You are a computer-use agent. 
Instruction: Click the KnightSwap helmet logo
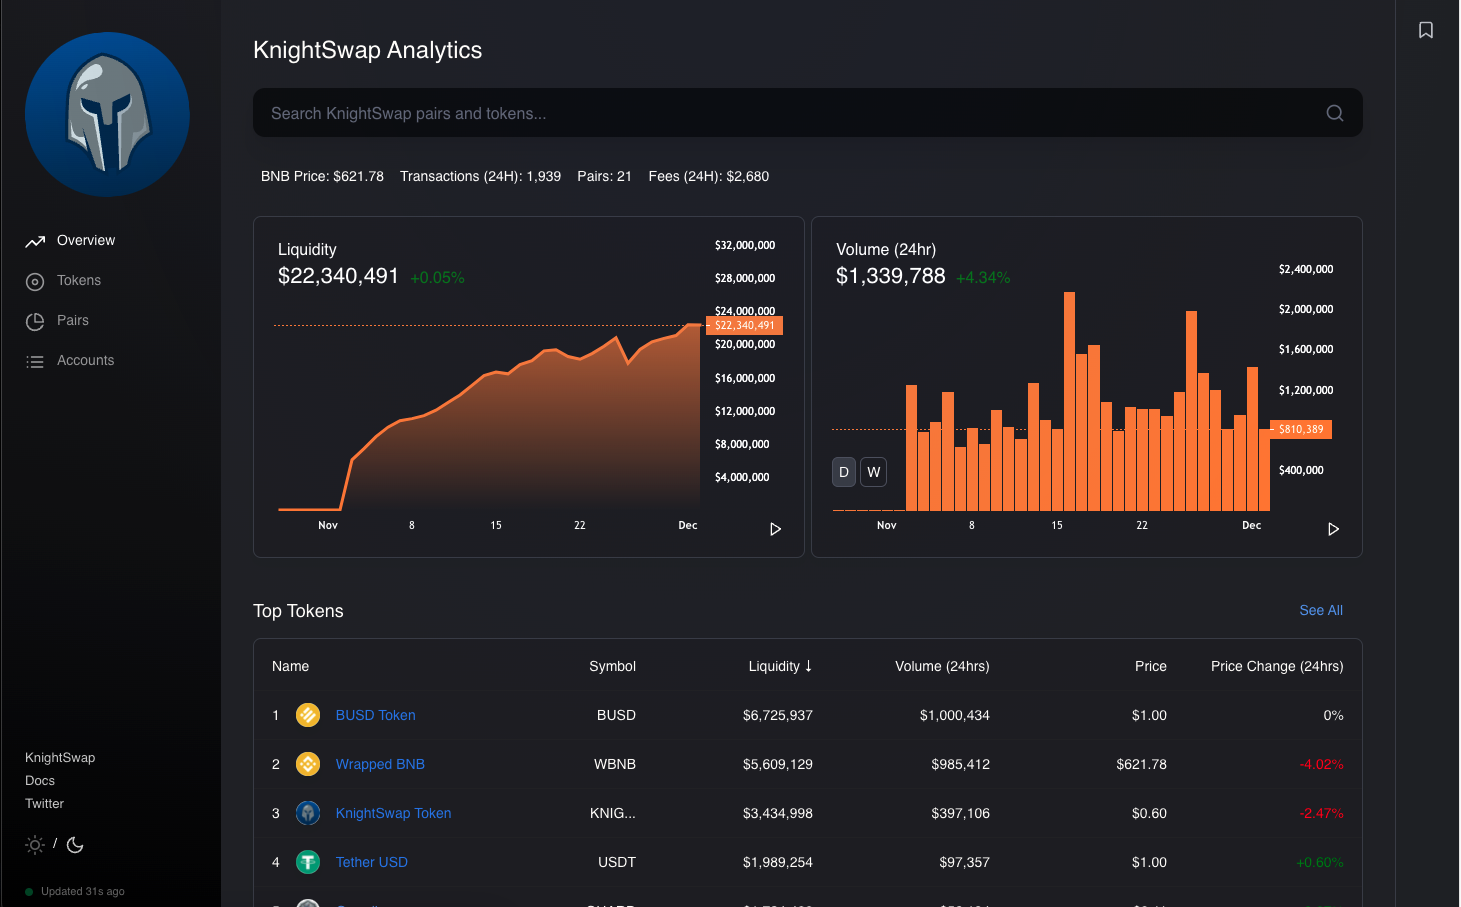click(x=107, y=114)
